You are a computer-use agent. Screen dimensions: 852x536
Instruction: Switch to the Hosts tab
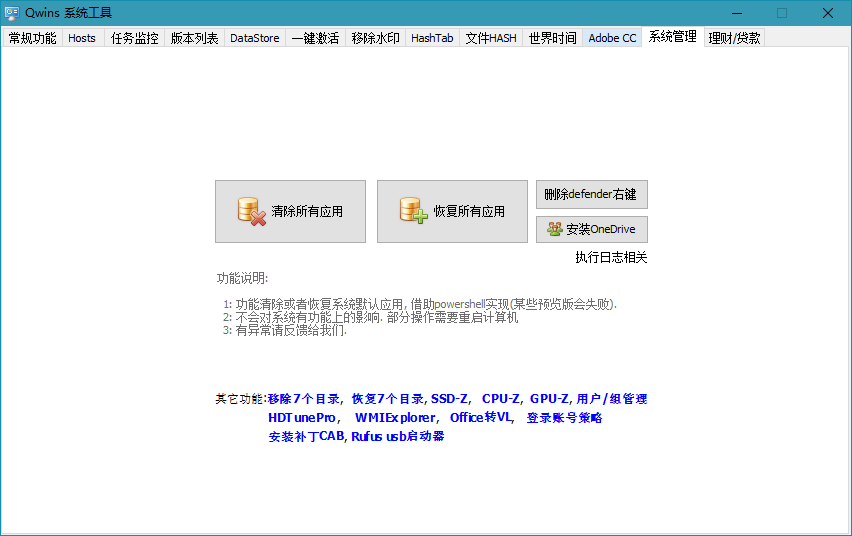click(82, 38)
